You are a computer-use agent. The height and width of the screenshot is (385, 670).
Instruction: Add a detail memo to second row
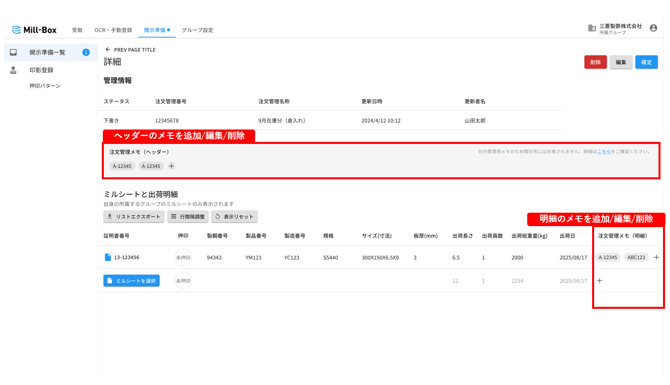(x=599, y=280)
